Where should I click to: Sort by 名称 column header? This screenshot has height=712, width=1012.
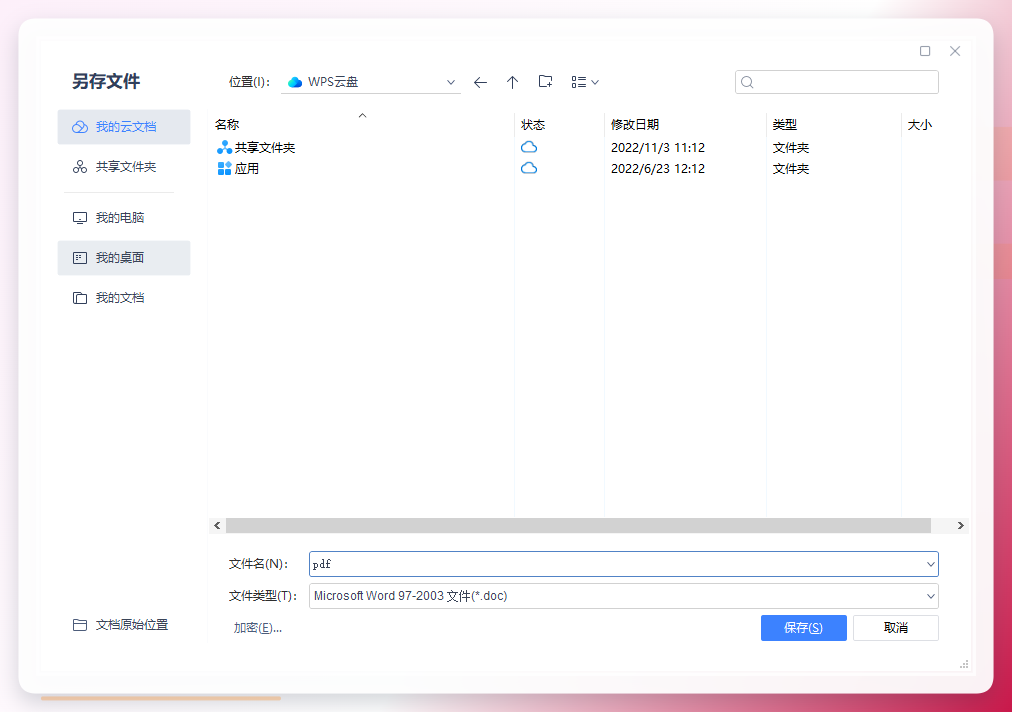click(227, 125)
